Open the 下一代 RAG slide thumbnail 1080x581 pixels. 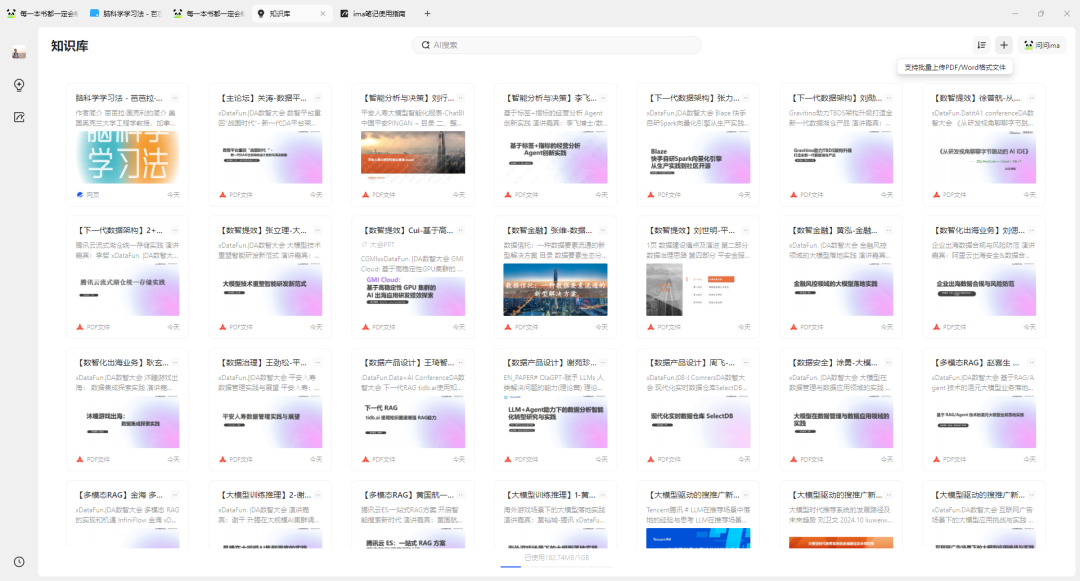413,421
